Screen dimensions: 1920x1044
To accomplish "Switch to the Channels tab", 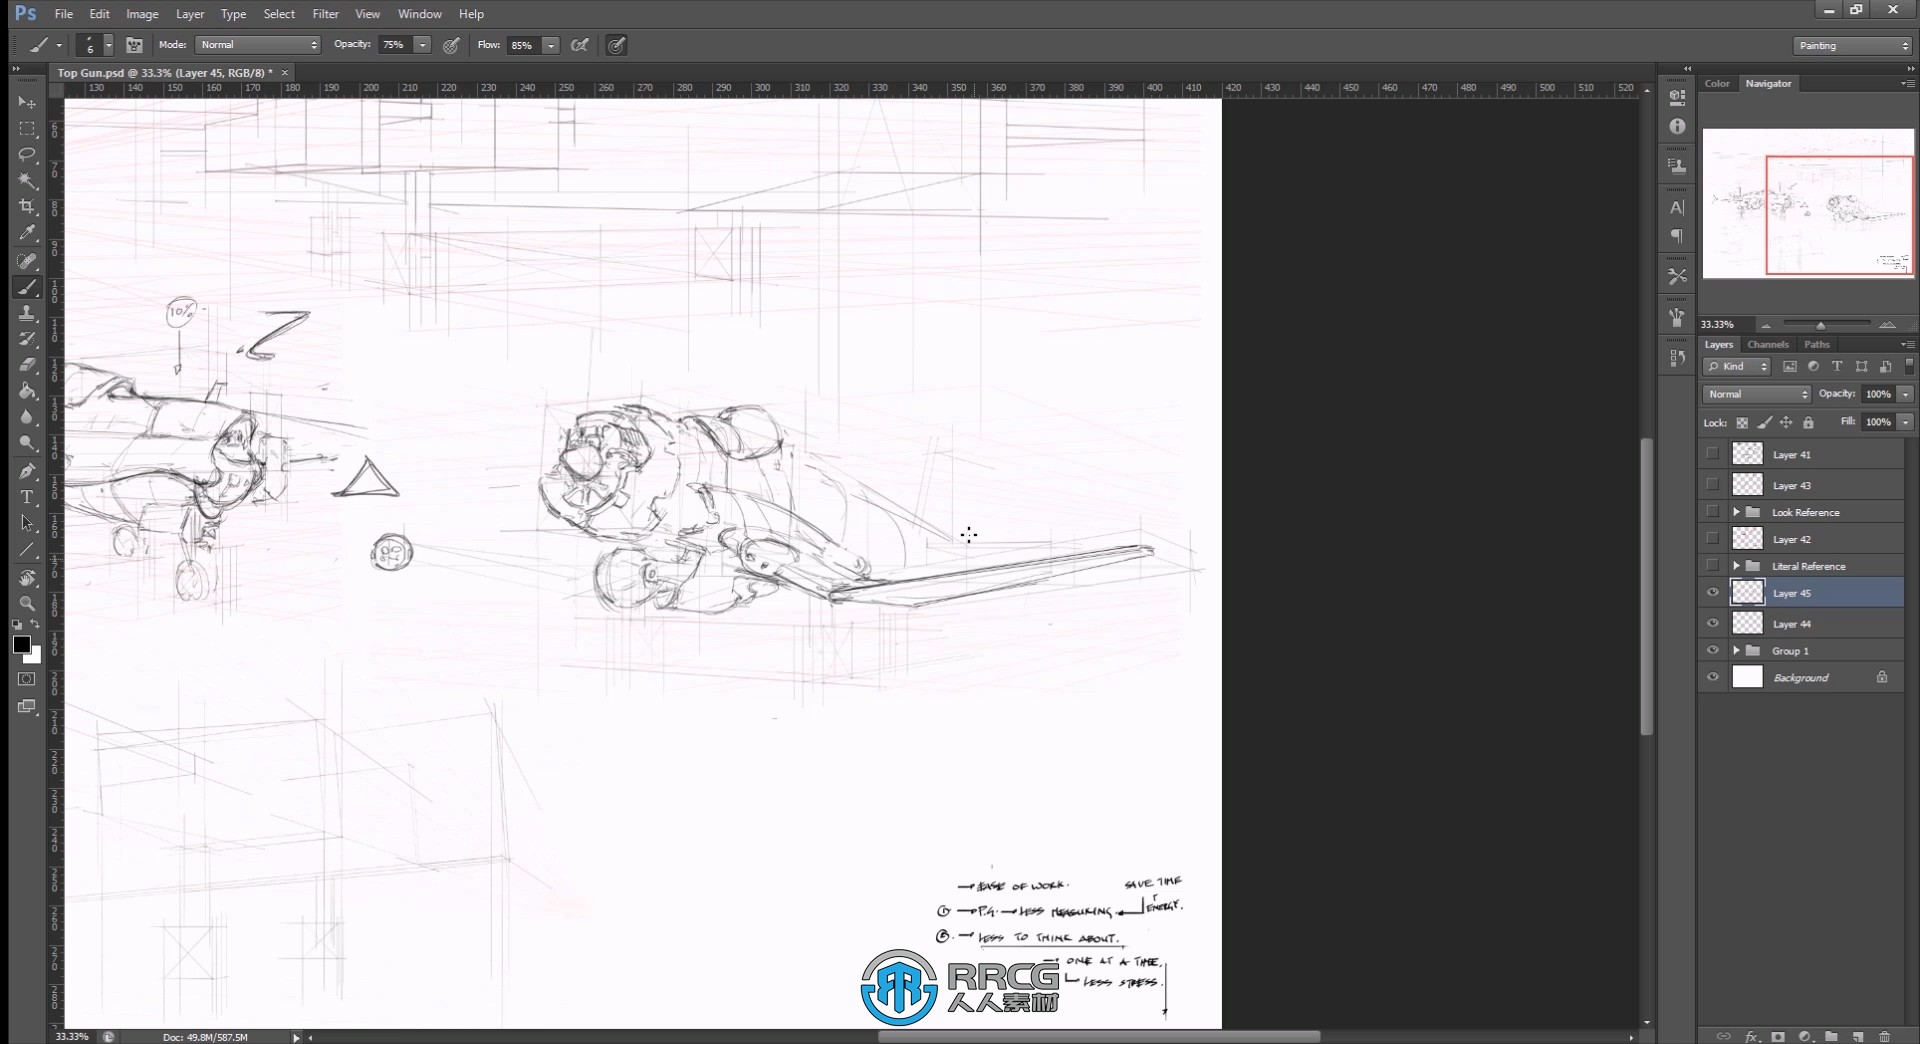I will [x=1768, y=344].
